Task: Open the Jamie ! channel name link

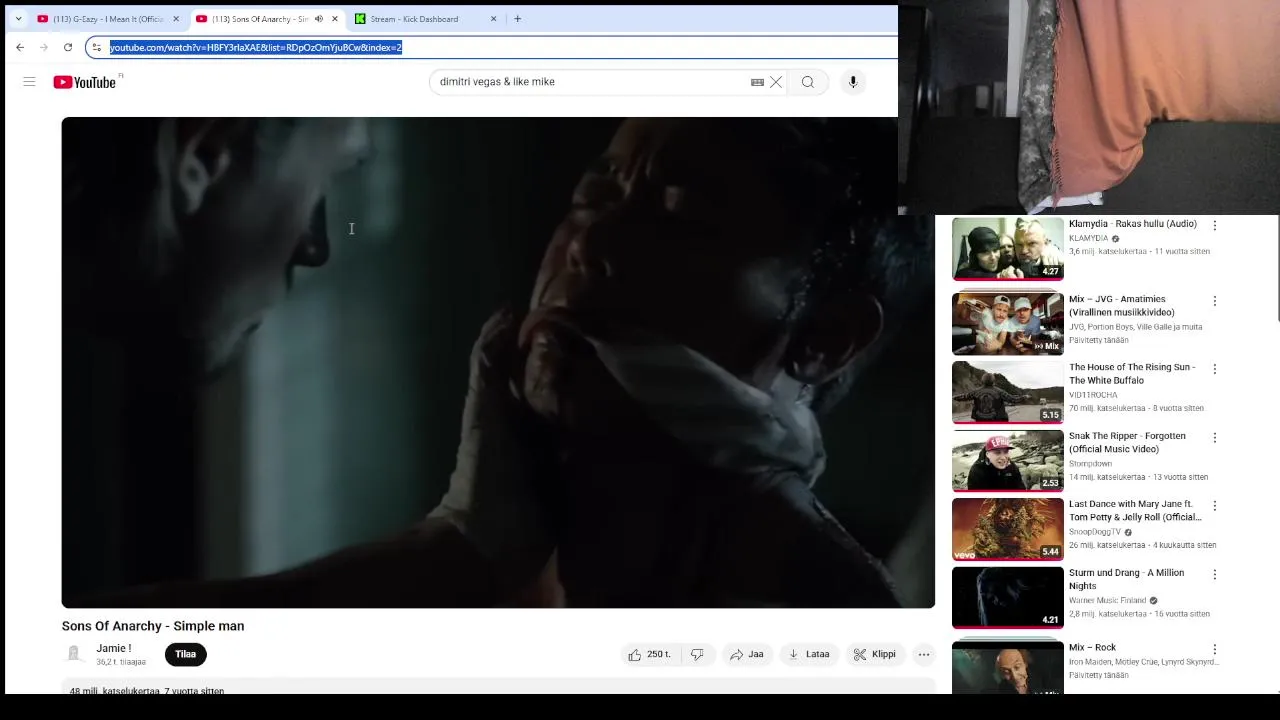Action: pos(113,648)
